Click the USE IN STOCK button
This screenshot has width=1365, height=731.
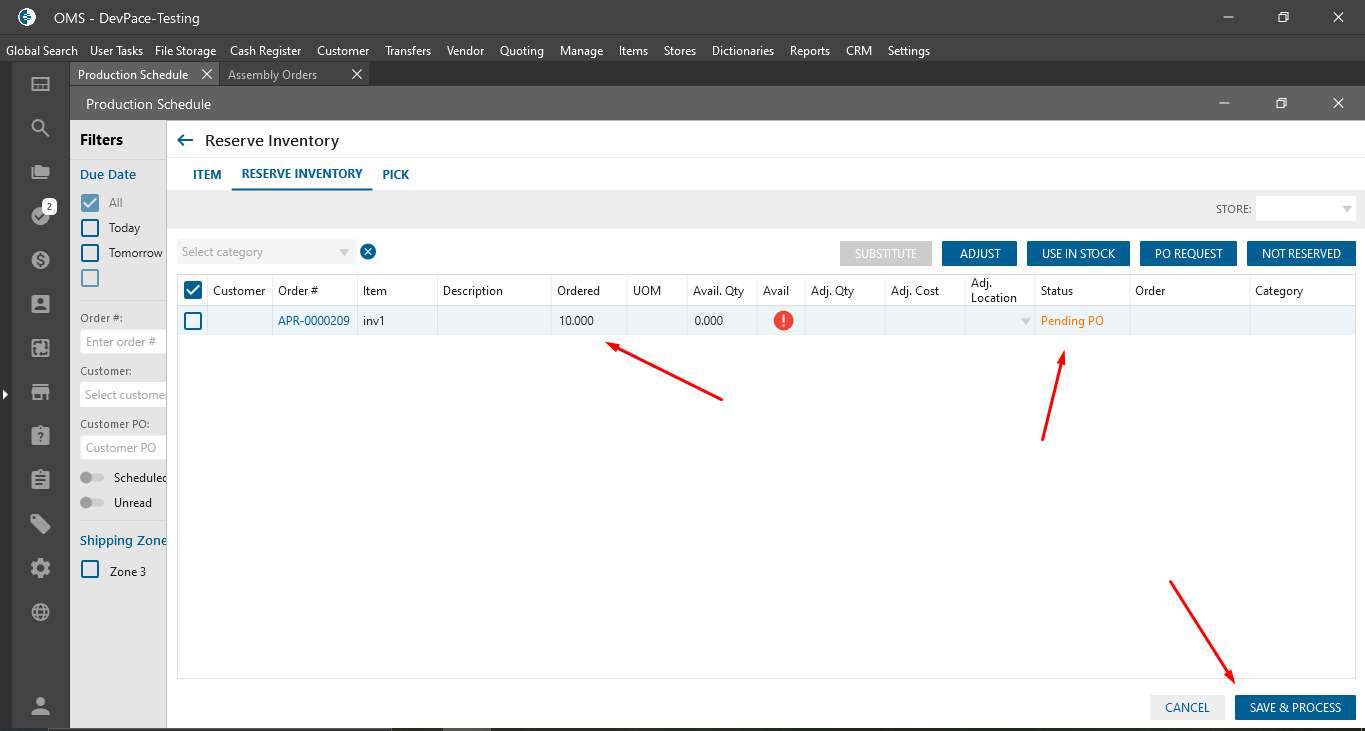1078,254
